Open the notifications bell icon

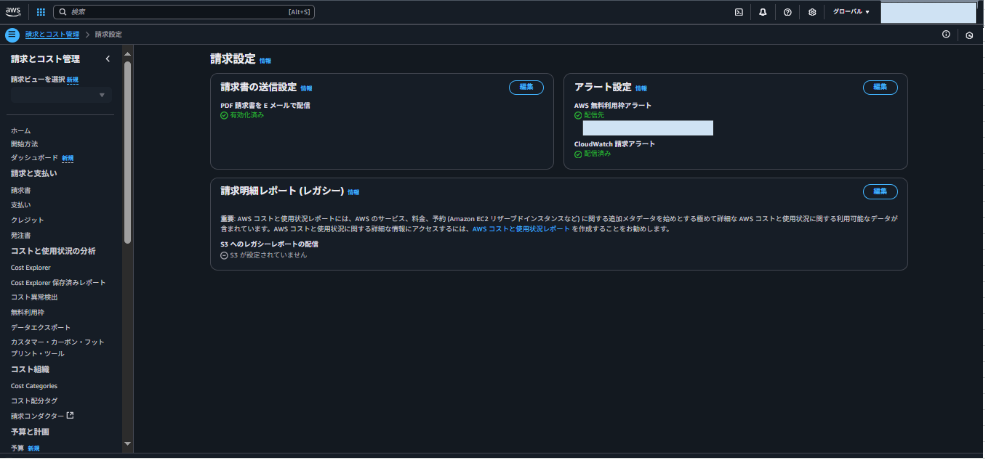point(763,12)
